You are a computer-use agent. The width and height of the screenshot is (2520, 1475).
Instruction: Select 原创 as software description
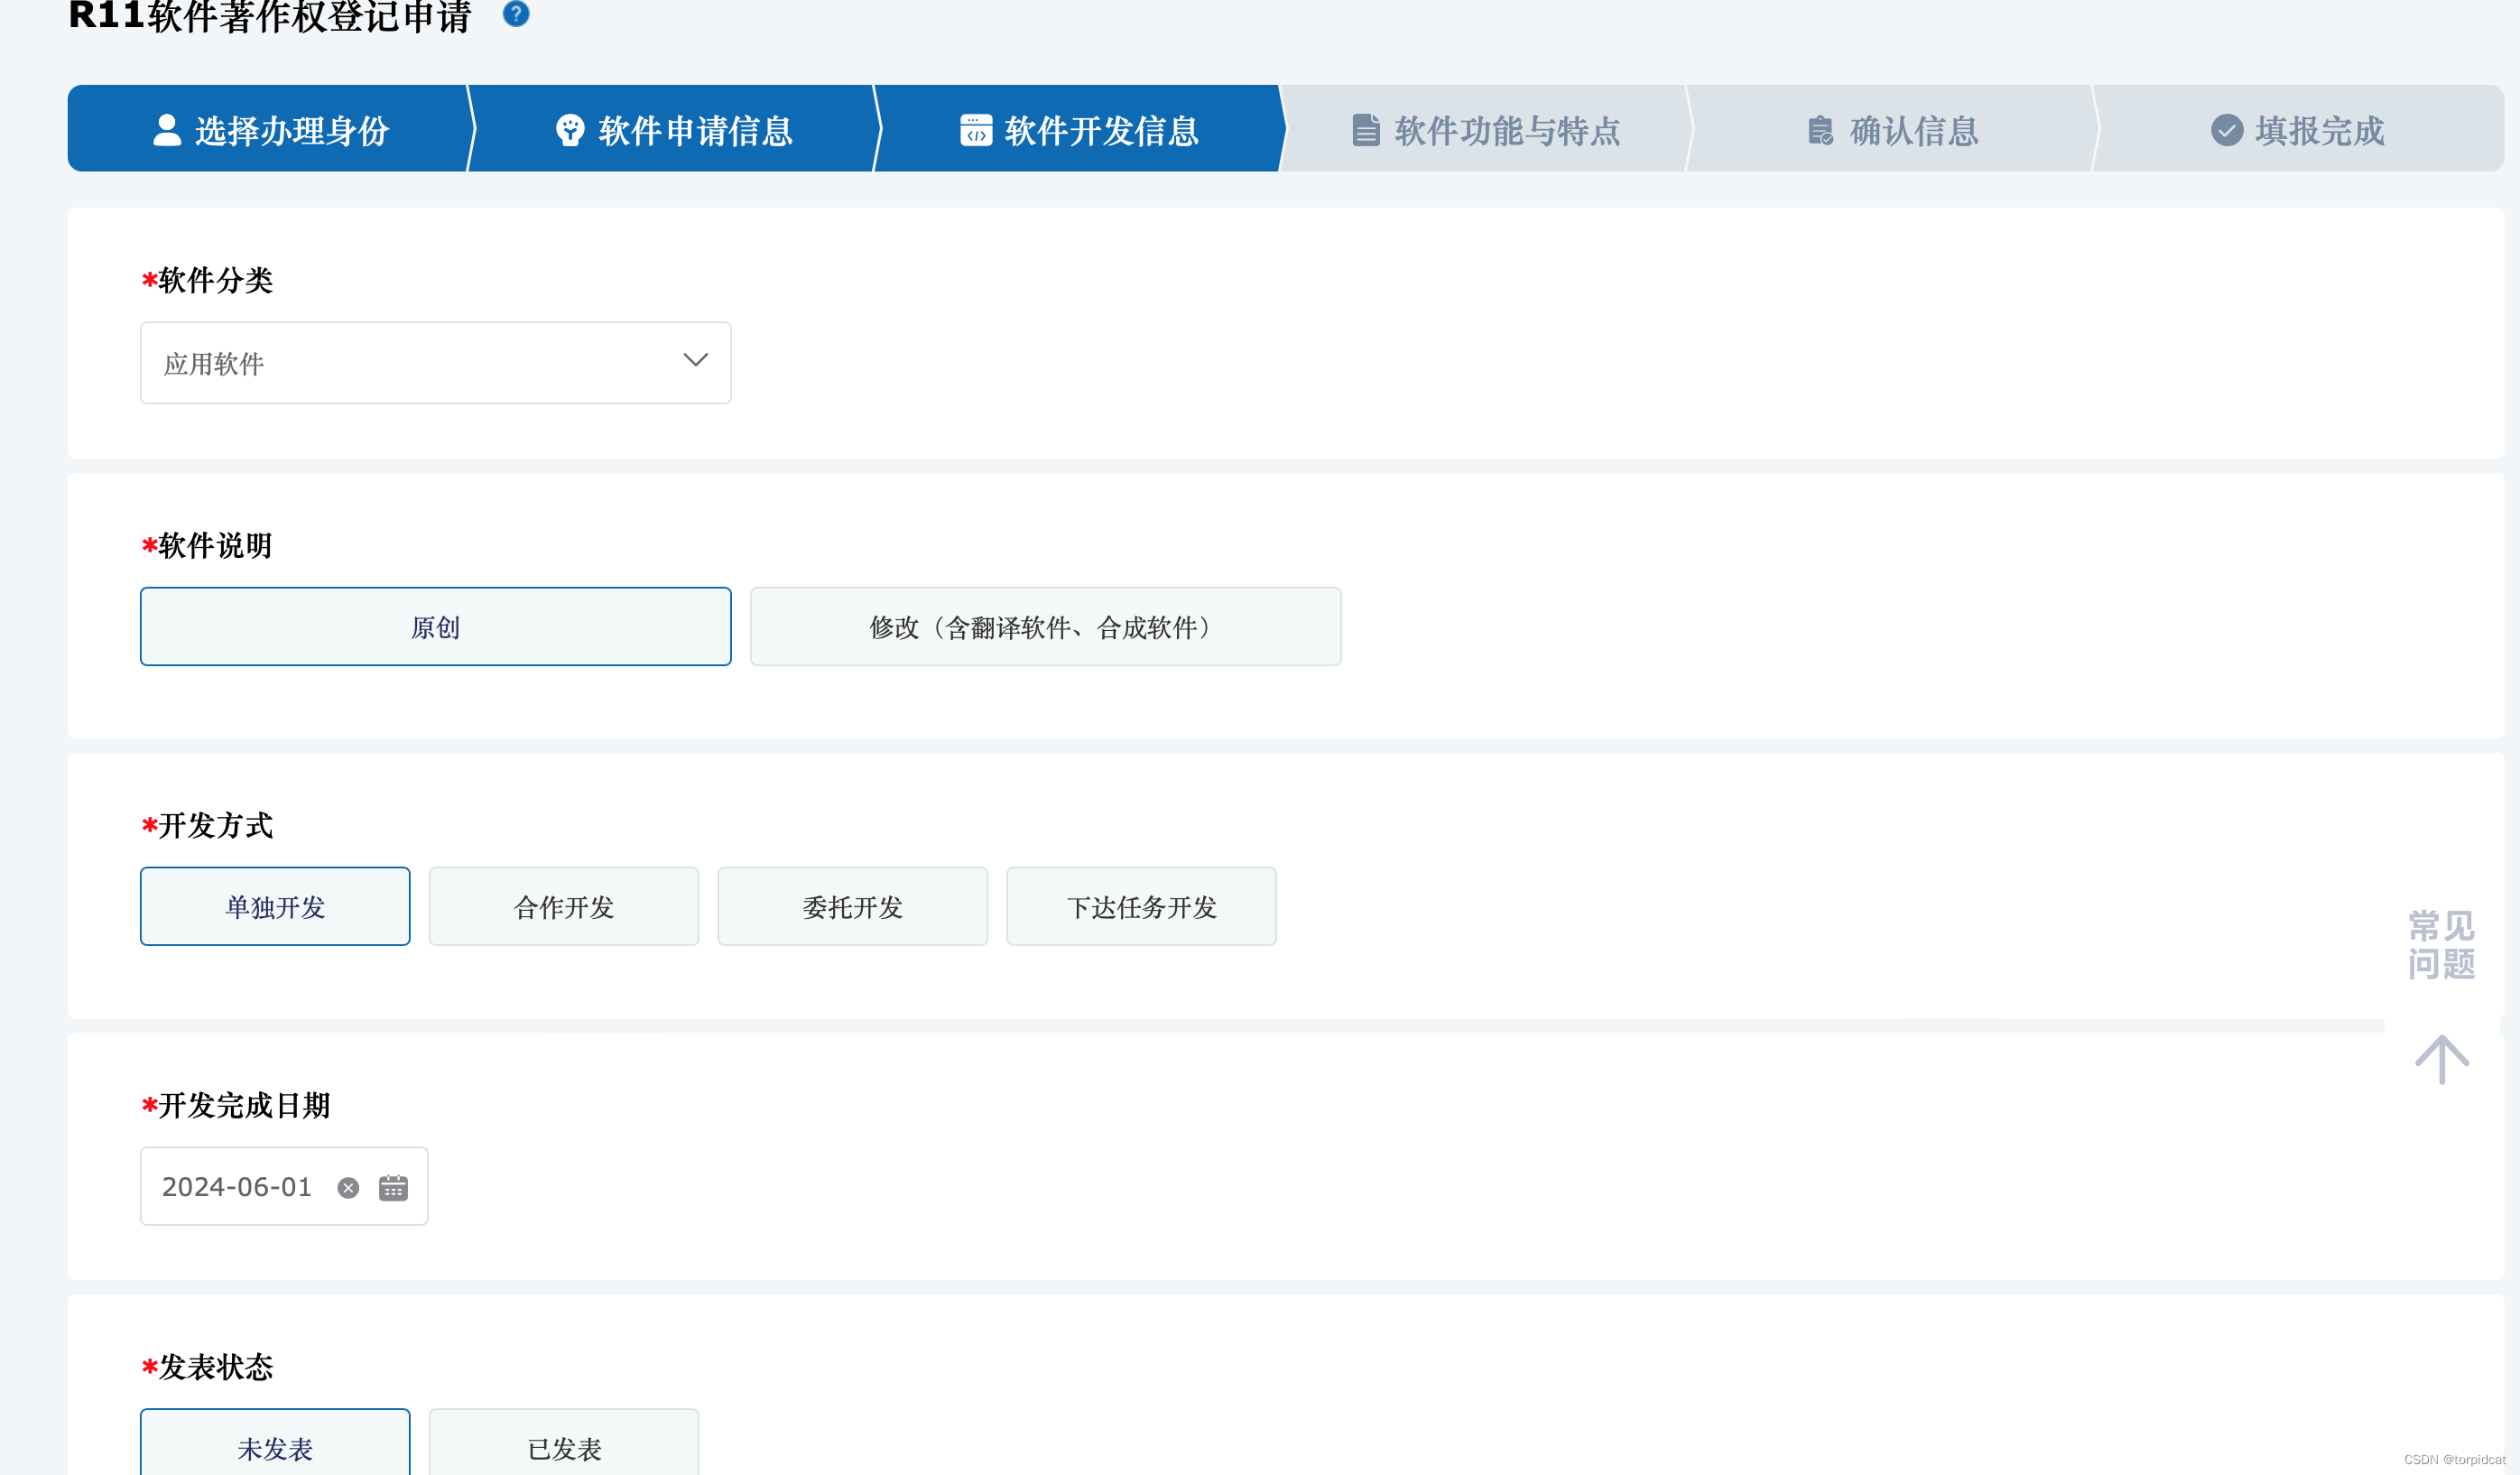[x=435, y=626]
